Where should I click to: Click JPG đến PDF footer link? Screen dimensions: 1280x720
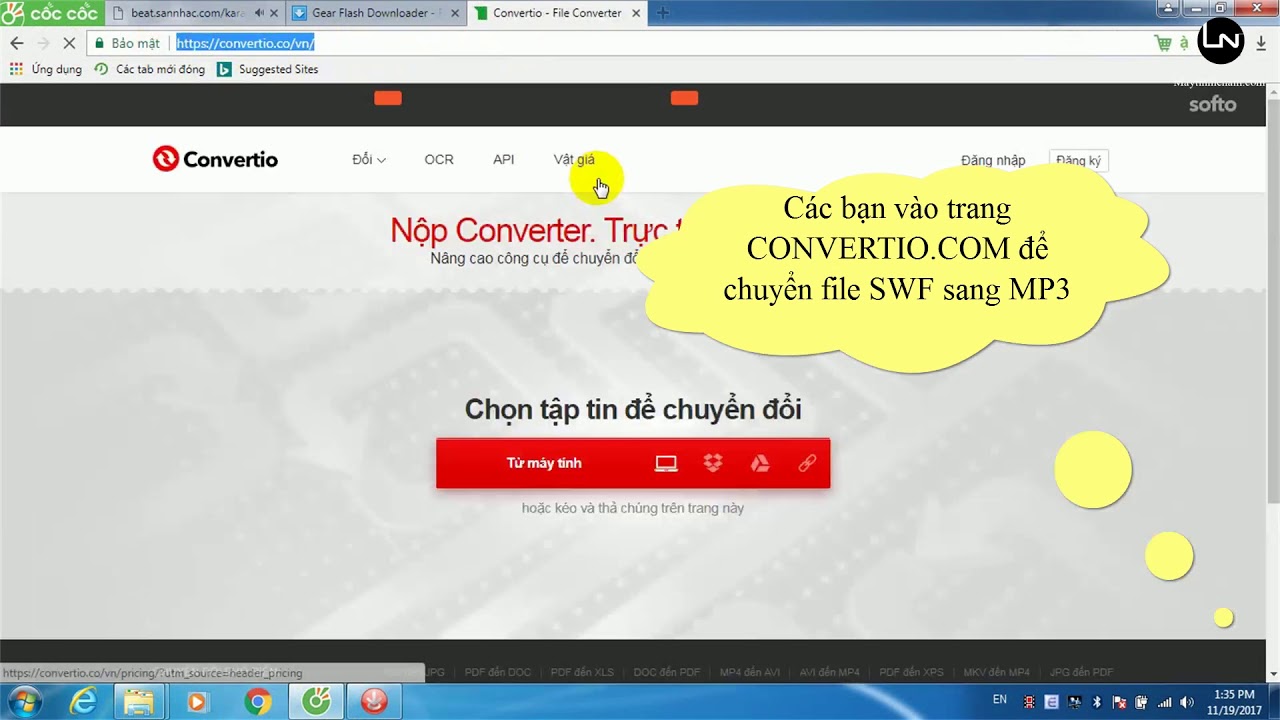point(1081,672)
